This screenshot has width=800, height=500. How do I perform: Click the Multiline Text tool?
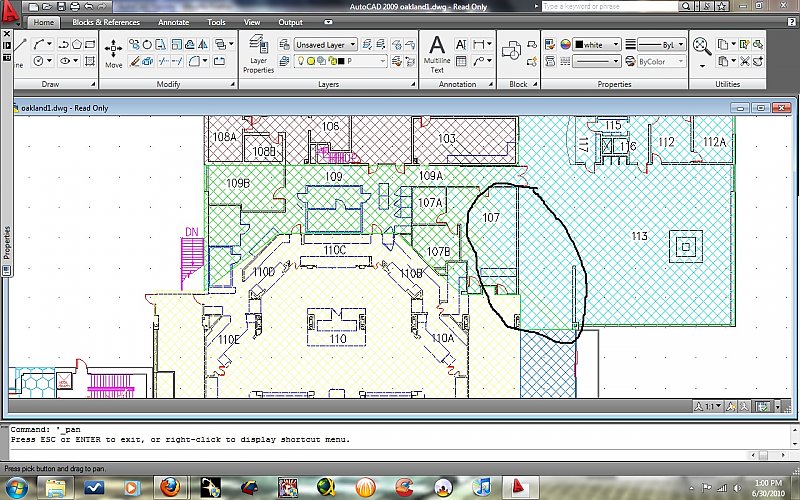coord(437,54)
